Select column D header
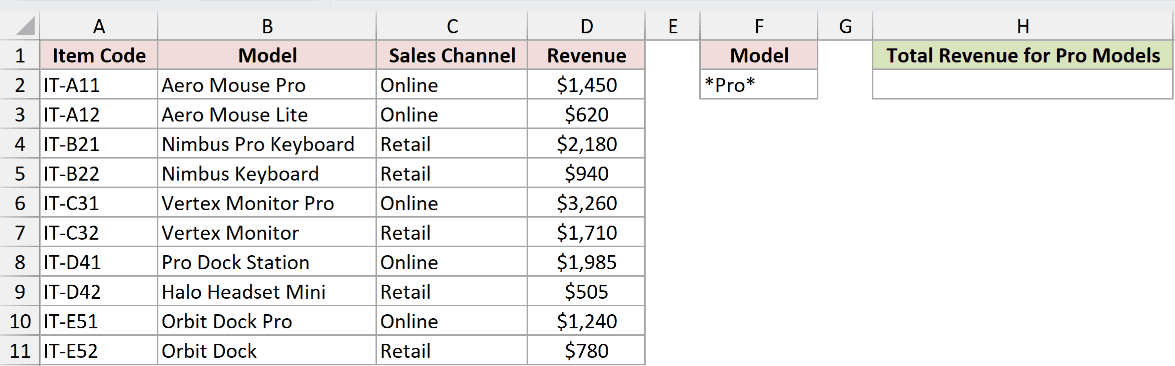Image resolution: width=1175 pixels, height=366 pixels. point(587,27)
